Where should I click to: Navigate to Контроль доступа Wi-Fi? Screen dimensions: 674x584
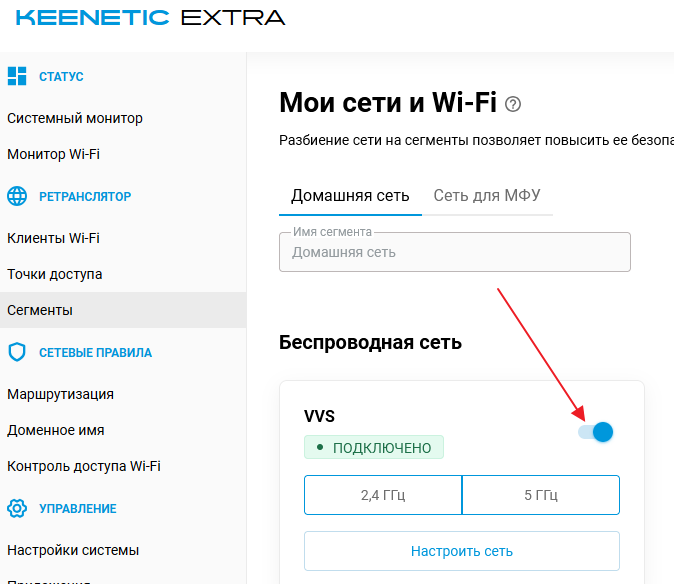[x=84, y=466]
